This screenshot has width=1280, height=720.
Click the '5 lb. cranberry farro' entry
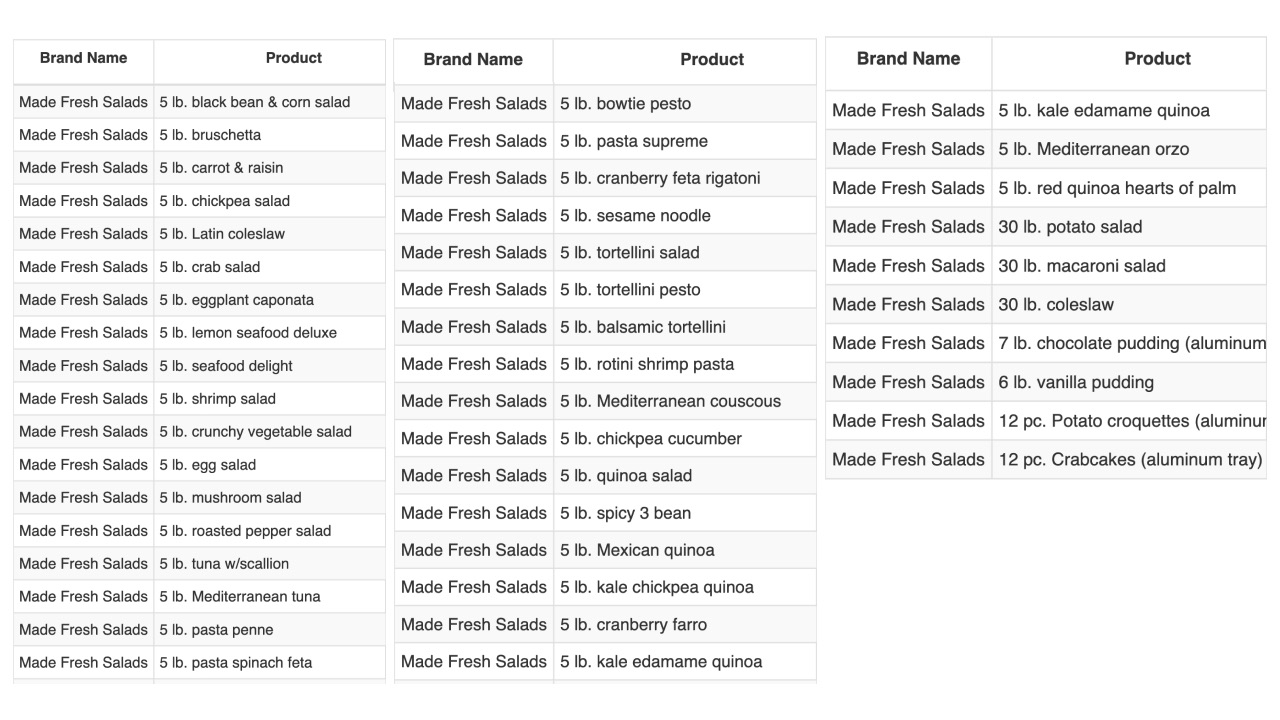click(x=685, y=624)
